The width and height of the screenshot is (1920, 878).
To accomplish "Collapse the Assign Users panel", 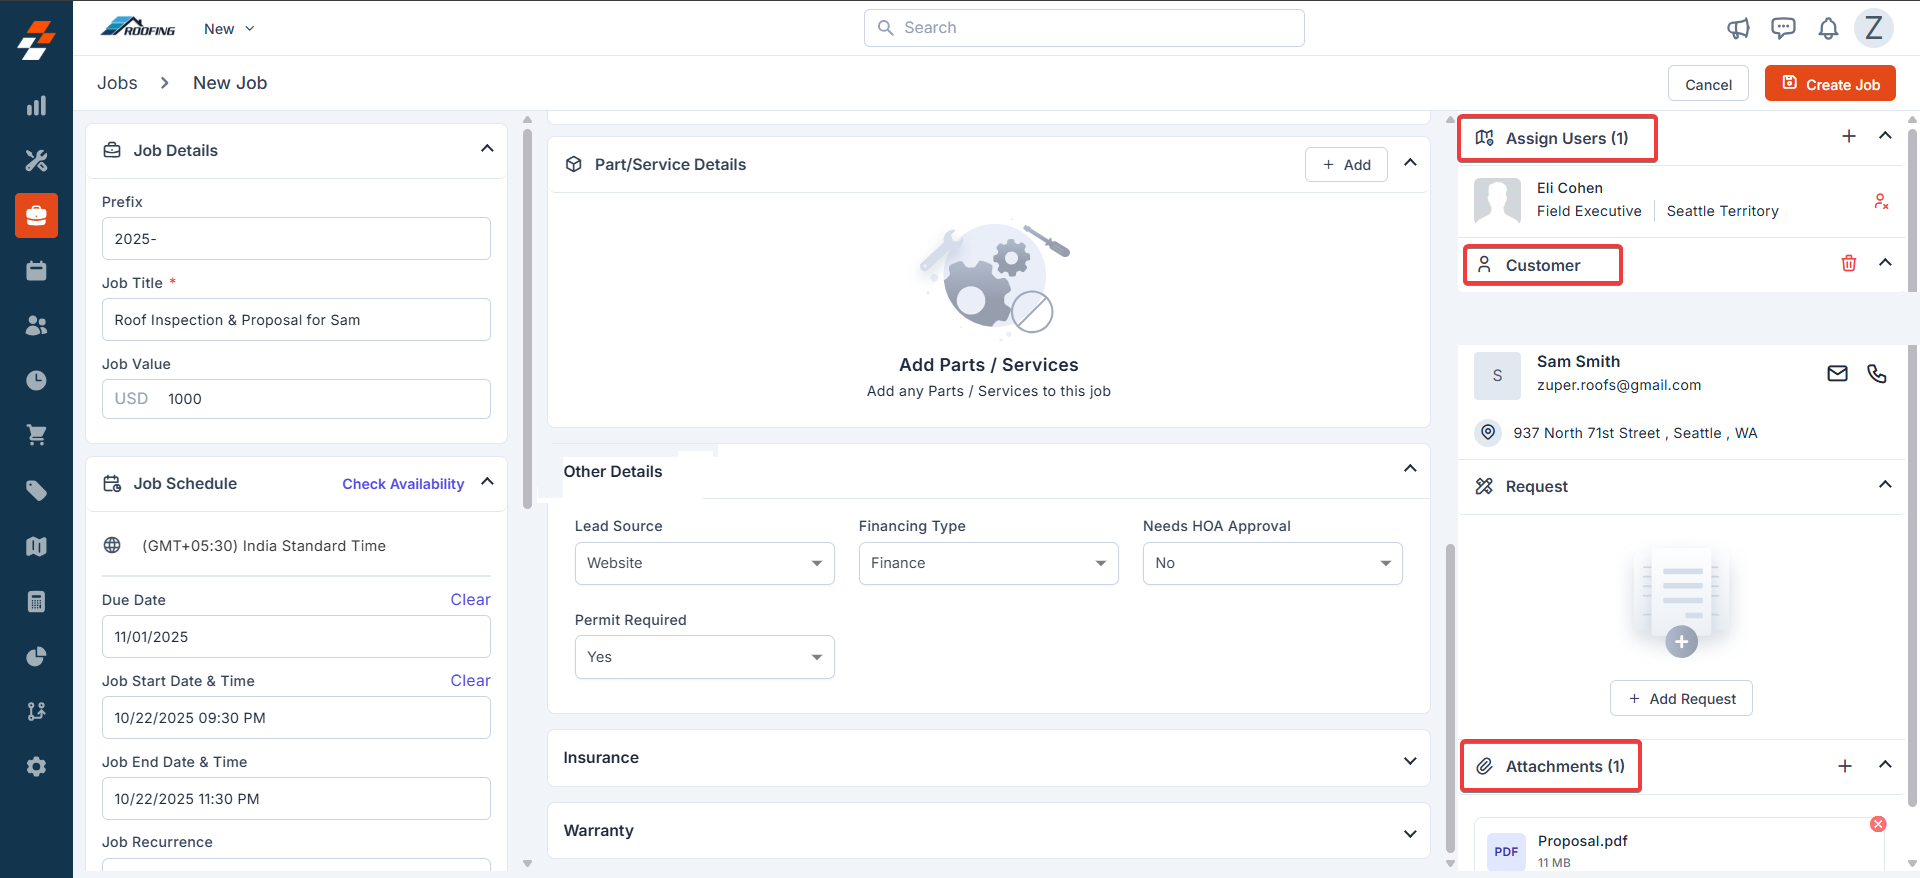I will pos(1885,136).
